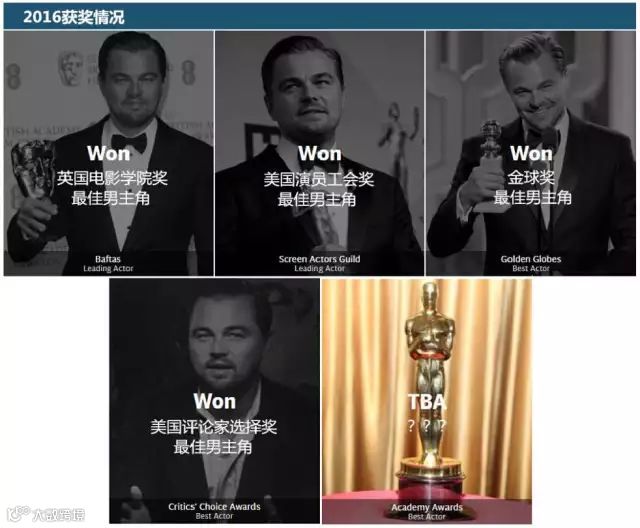
Task: Click the Won label on Golden Globes tile
Action: 531,153
